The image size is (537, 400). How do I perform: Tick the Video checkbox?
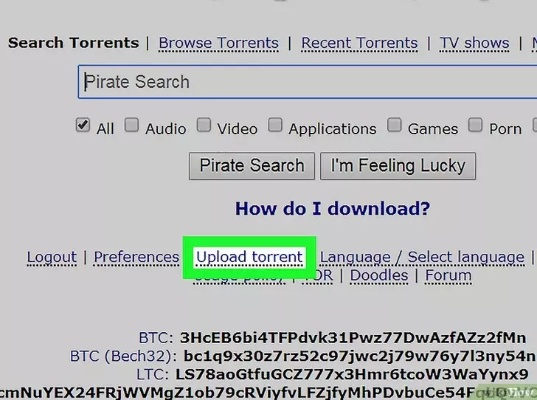coord(204,125)
